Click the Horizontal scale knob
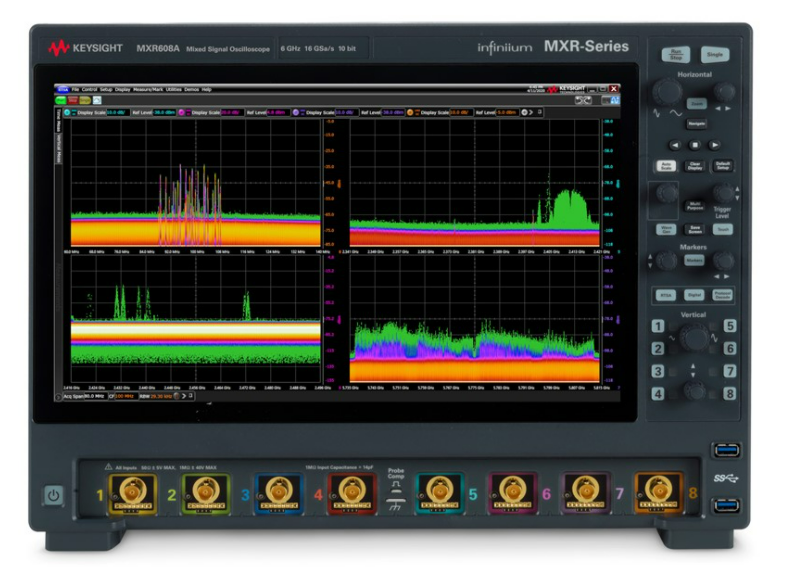 tap(667, 92)
